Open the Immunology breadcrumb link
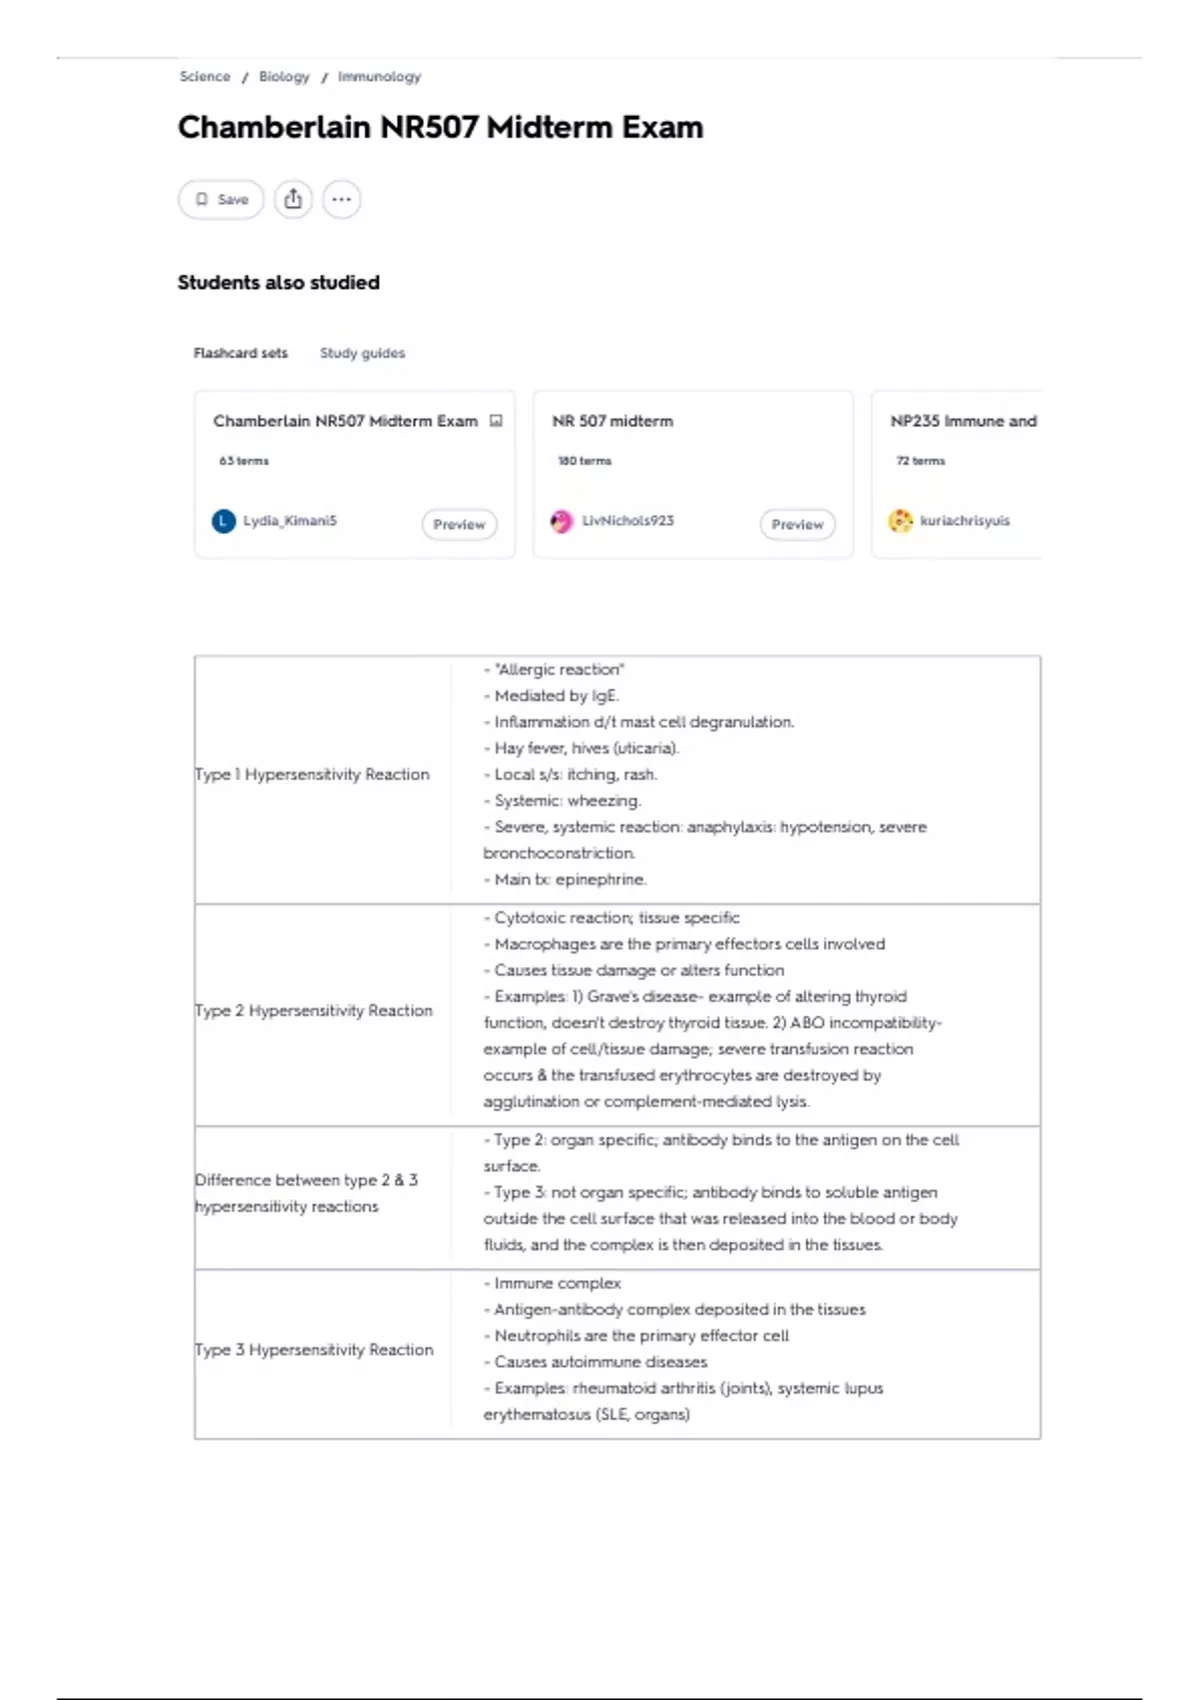 (379, 76)
